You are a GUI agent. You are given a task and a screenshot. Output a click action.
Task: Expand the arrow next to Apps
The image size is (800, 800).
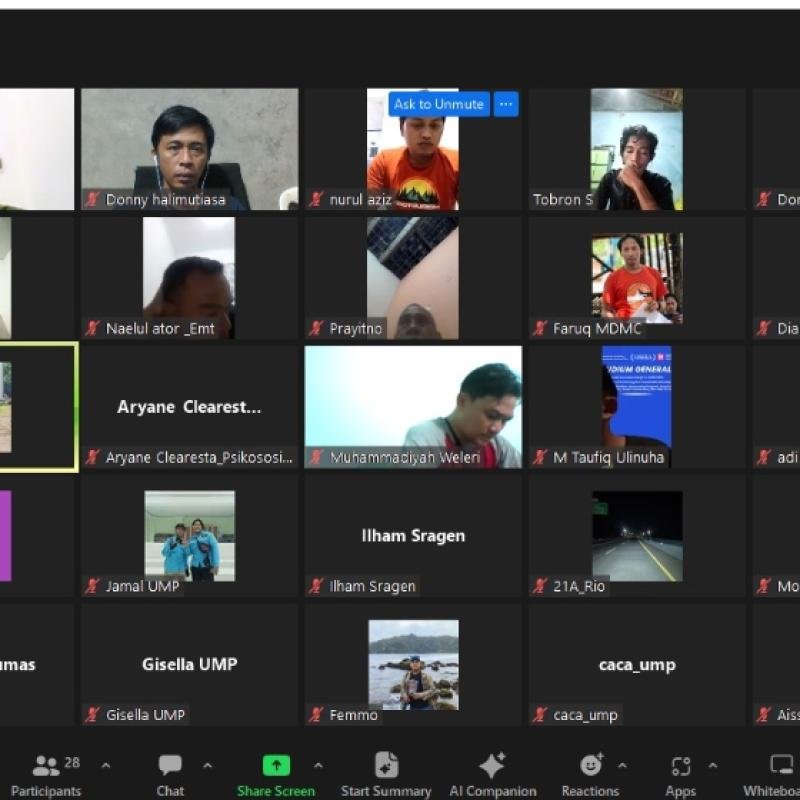pos(713,766)
